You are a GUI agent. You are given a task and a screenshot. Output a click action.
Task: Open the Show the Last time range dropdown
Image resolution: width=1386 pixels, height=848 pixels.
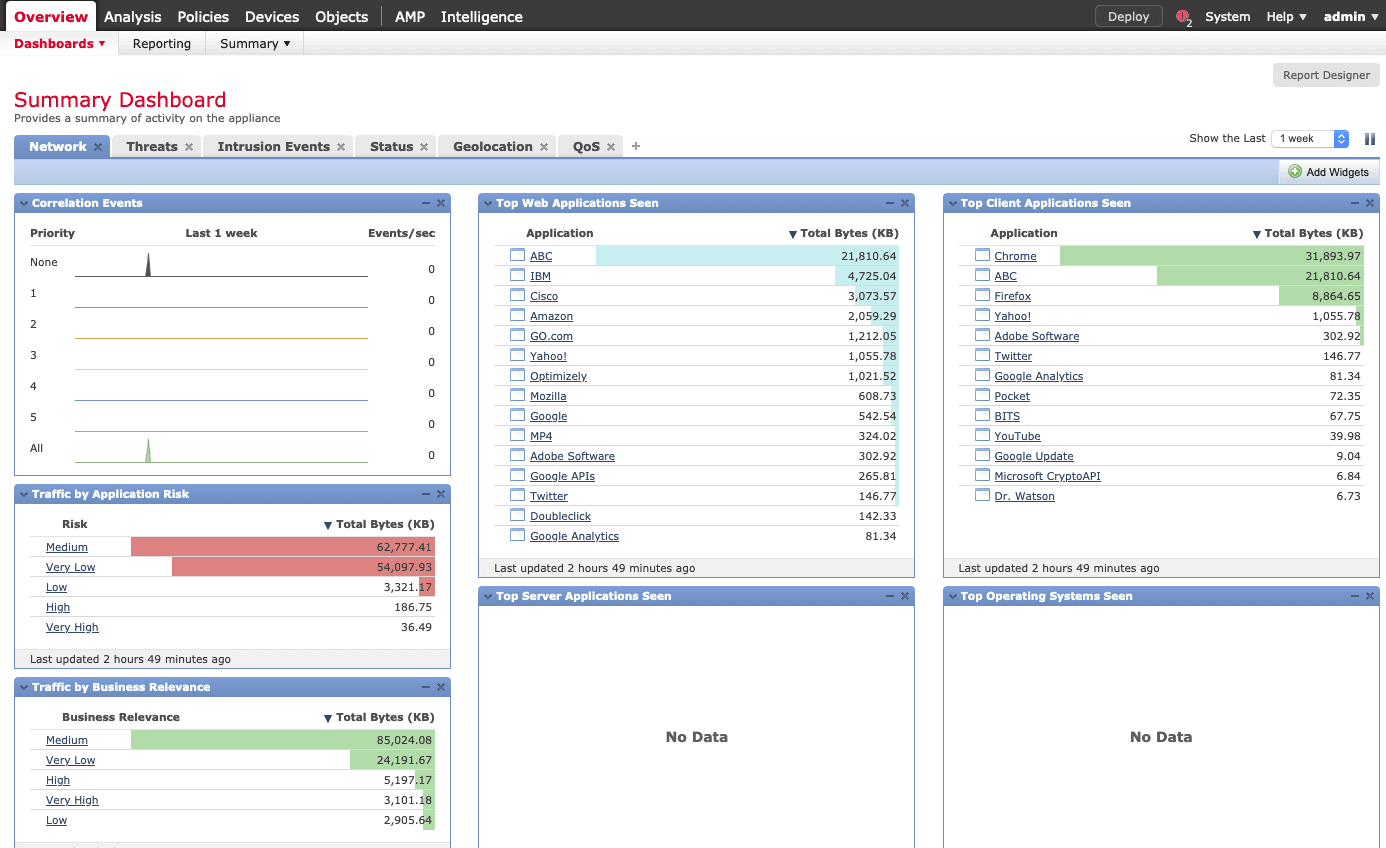(x=1309, y=139)
